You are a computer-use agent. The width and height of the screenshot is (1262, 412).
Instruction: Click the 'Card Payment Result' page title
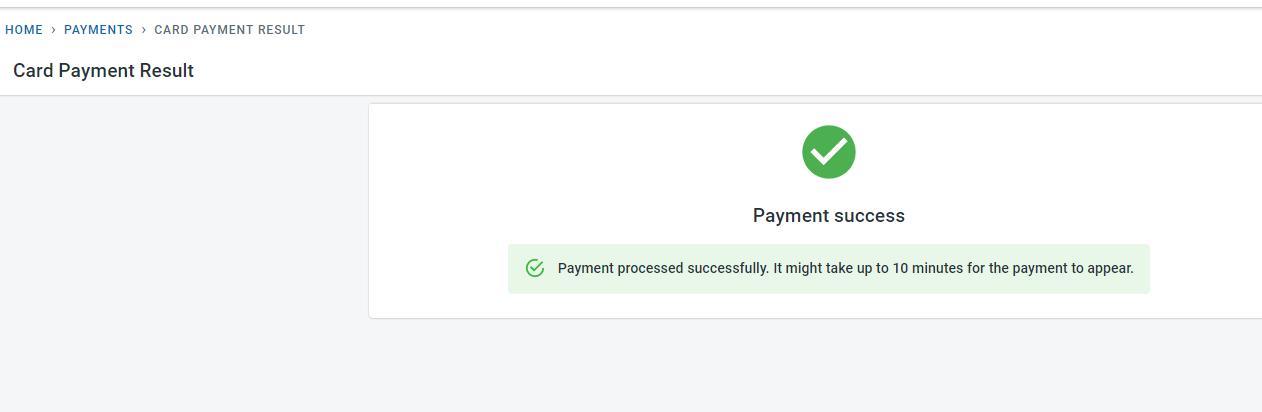[103, 71]
